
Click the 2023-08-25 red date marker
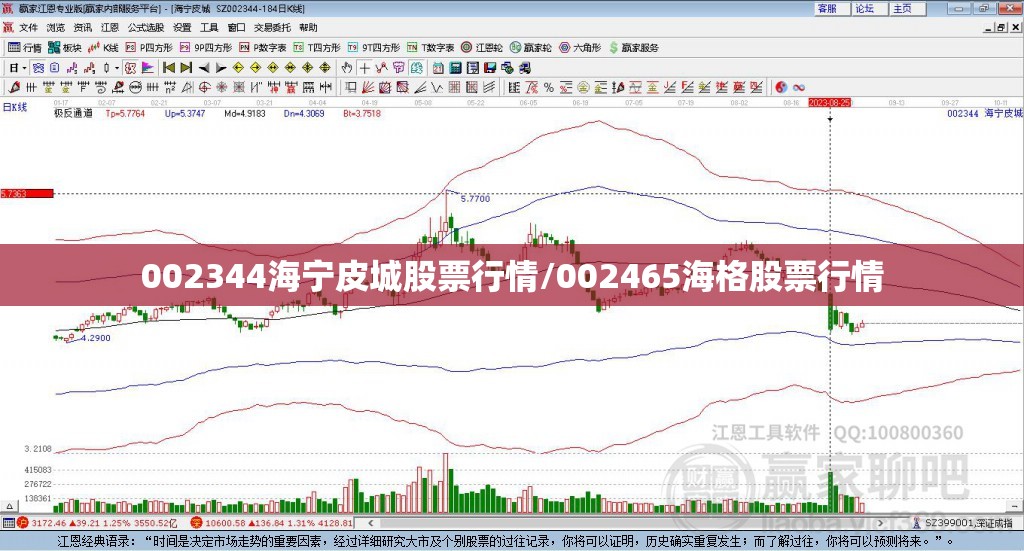829,102
